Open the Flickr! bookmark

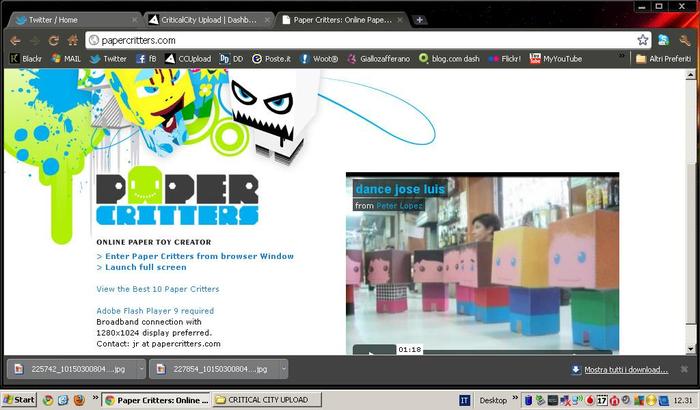(x=504, y=59)
